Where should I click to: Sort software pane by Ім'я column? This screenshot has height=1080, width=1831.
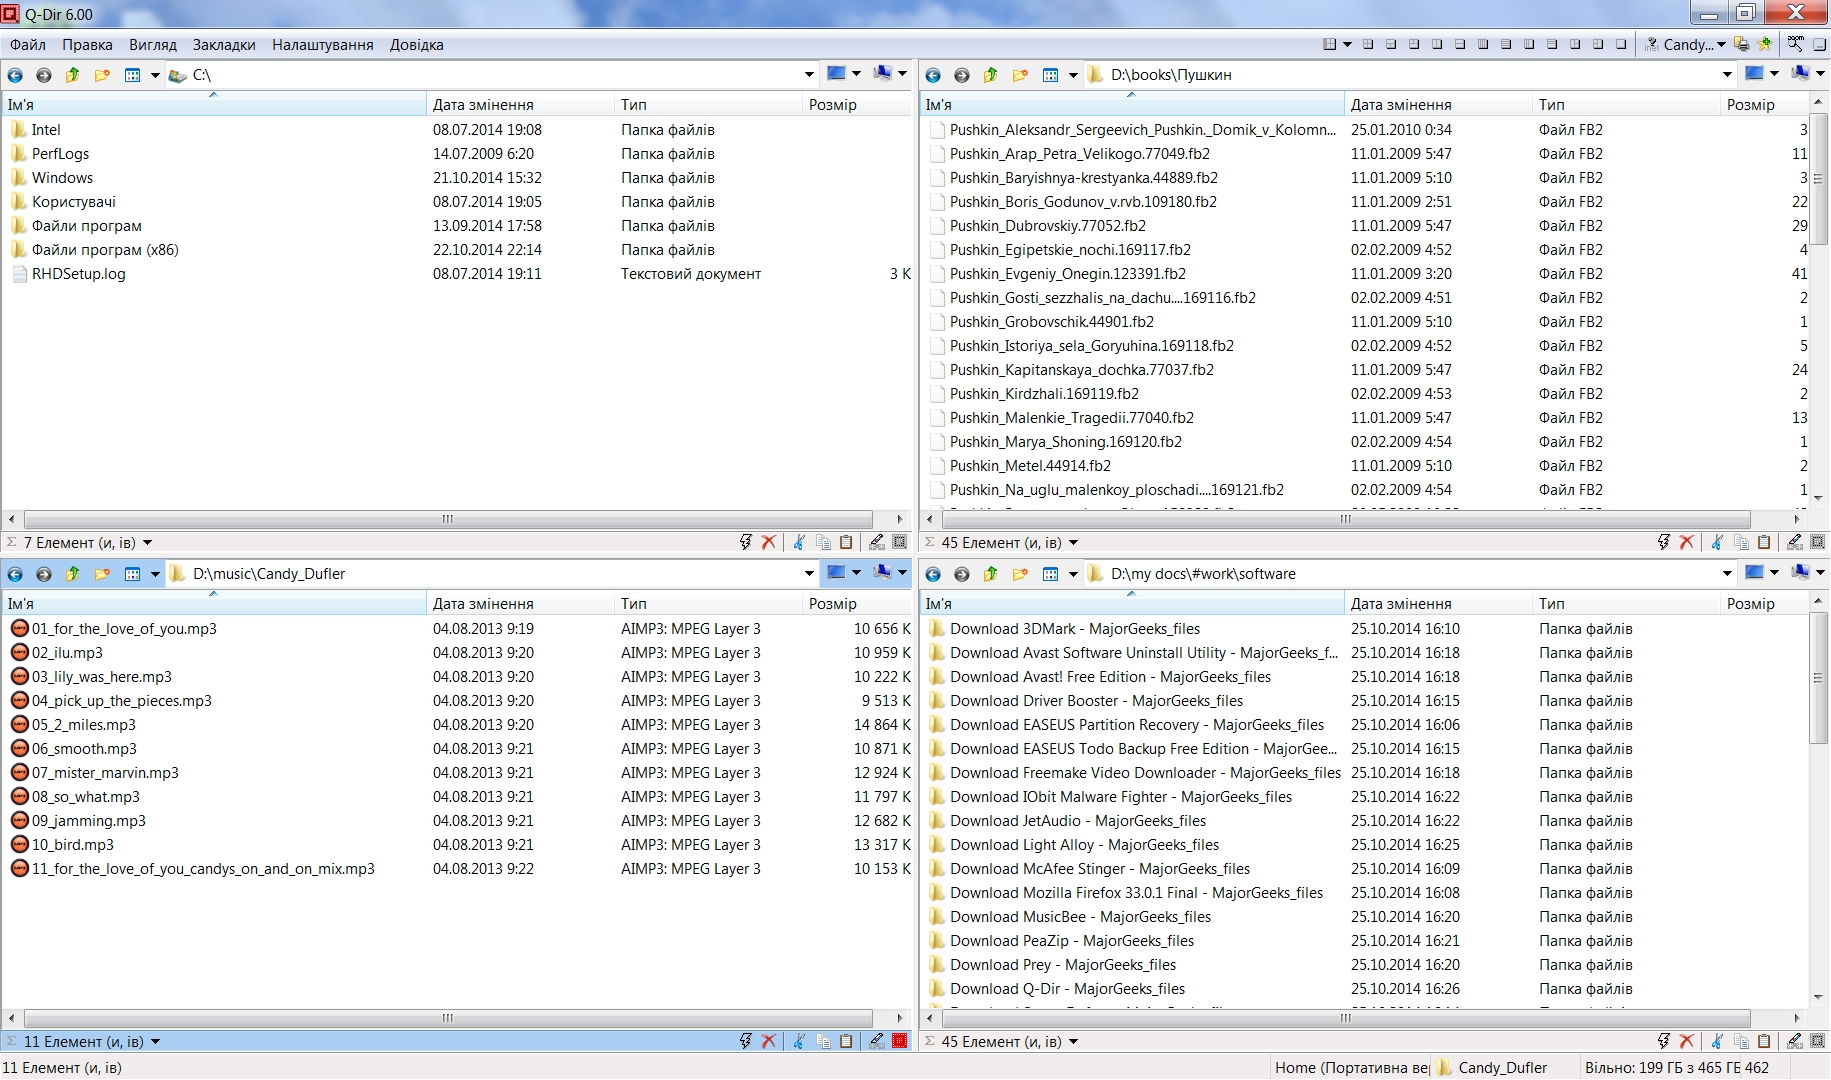click(x=1132, y=604)
